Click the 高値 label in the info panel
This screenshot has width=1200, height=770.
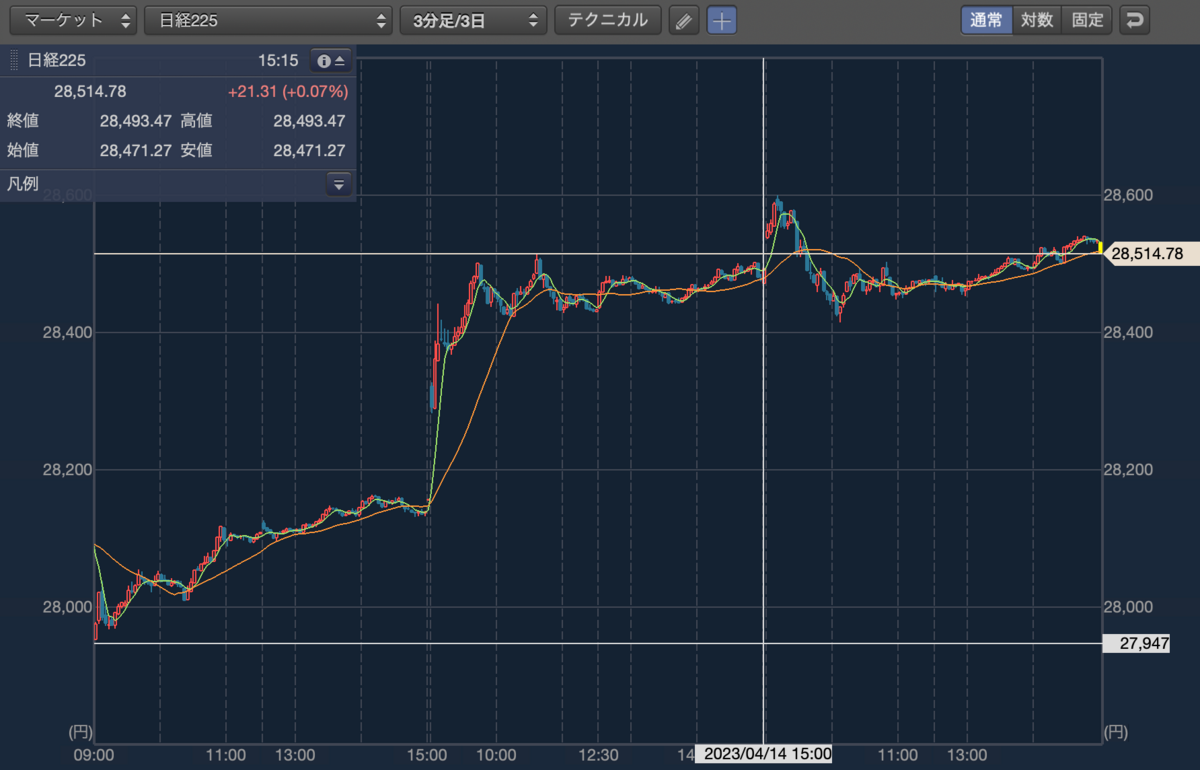[196, 121]
